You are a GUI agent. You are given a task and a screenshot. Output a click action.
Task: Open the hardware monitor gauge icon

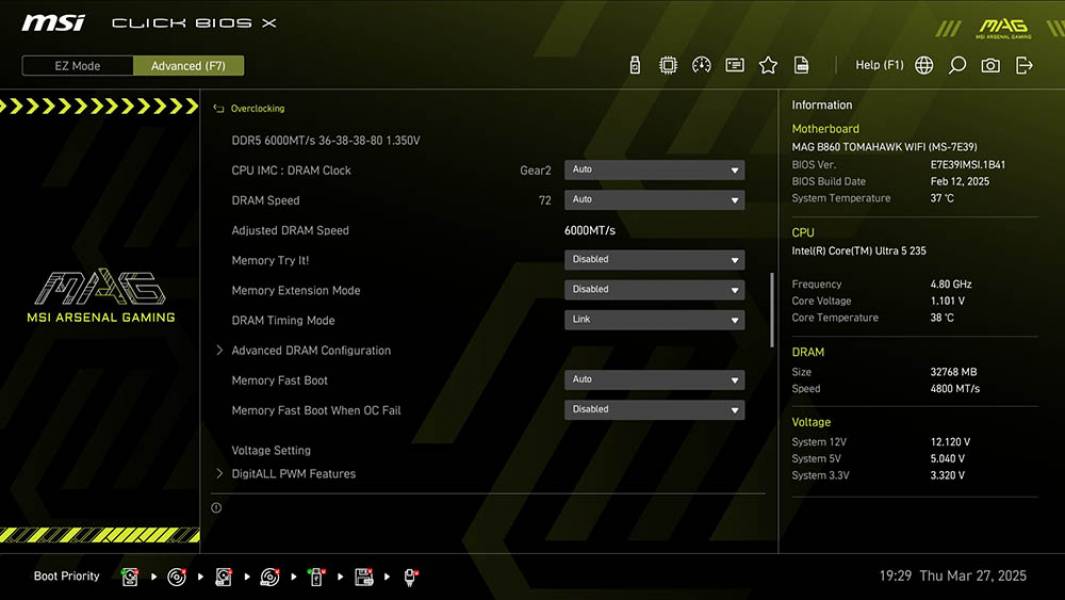coord(701,65)
